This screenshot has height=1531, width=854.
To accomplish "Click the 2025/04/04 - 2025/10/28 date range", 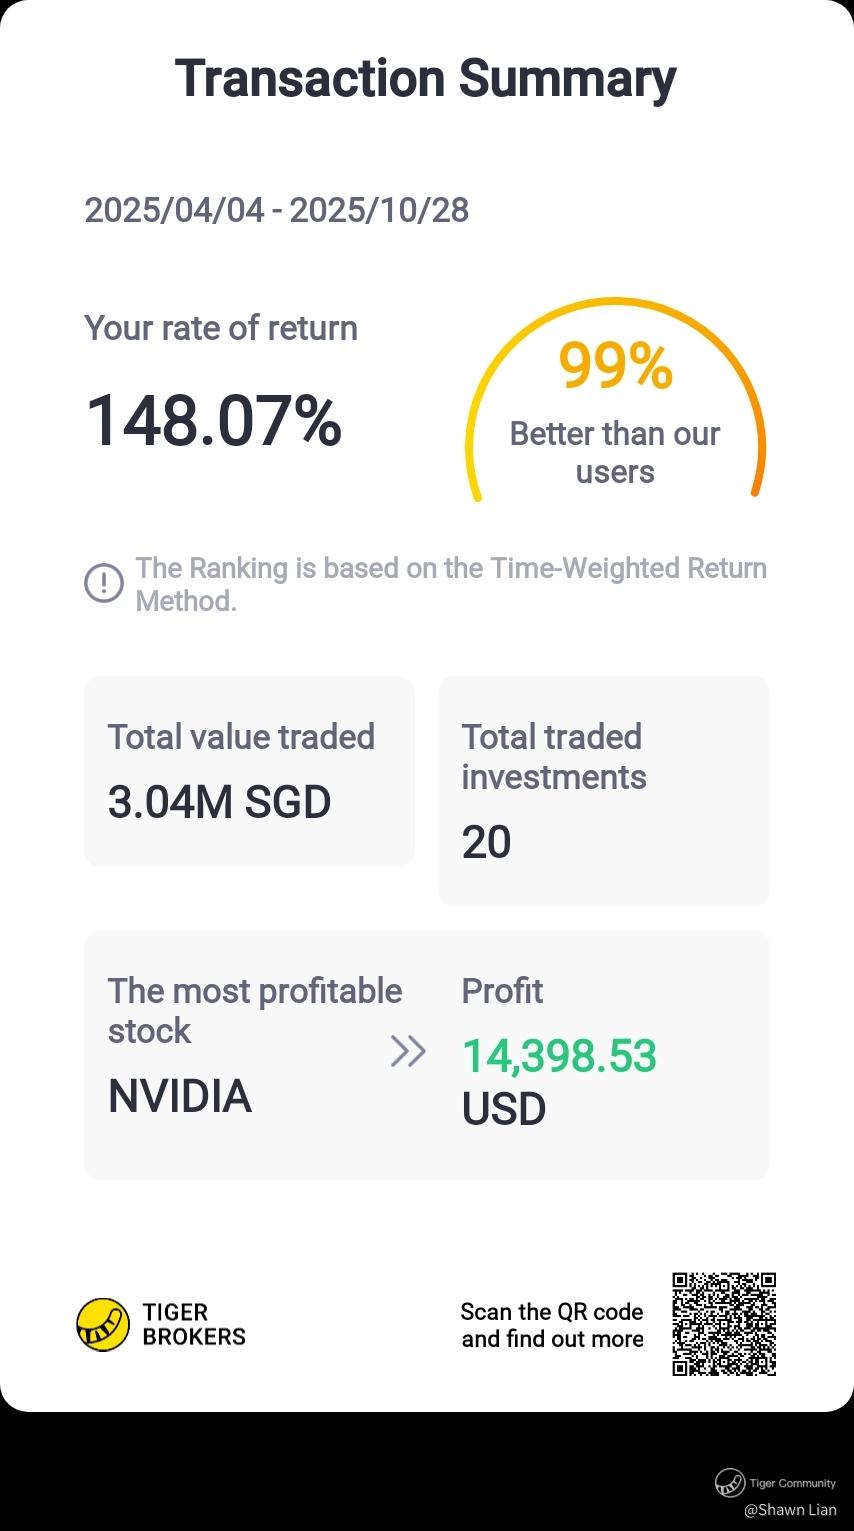I will [x=277, y=210].
